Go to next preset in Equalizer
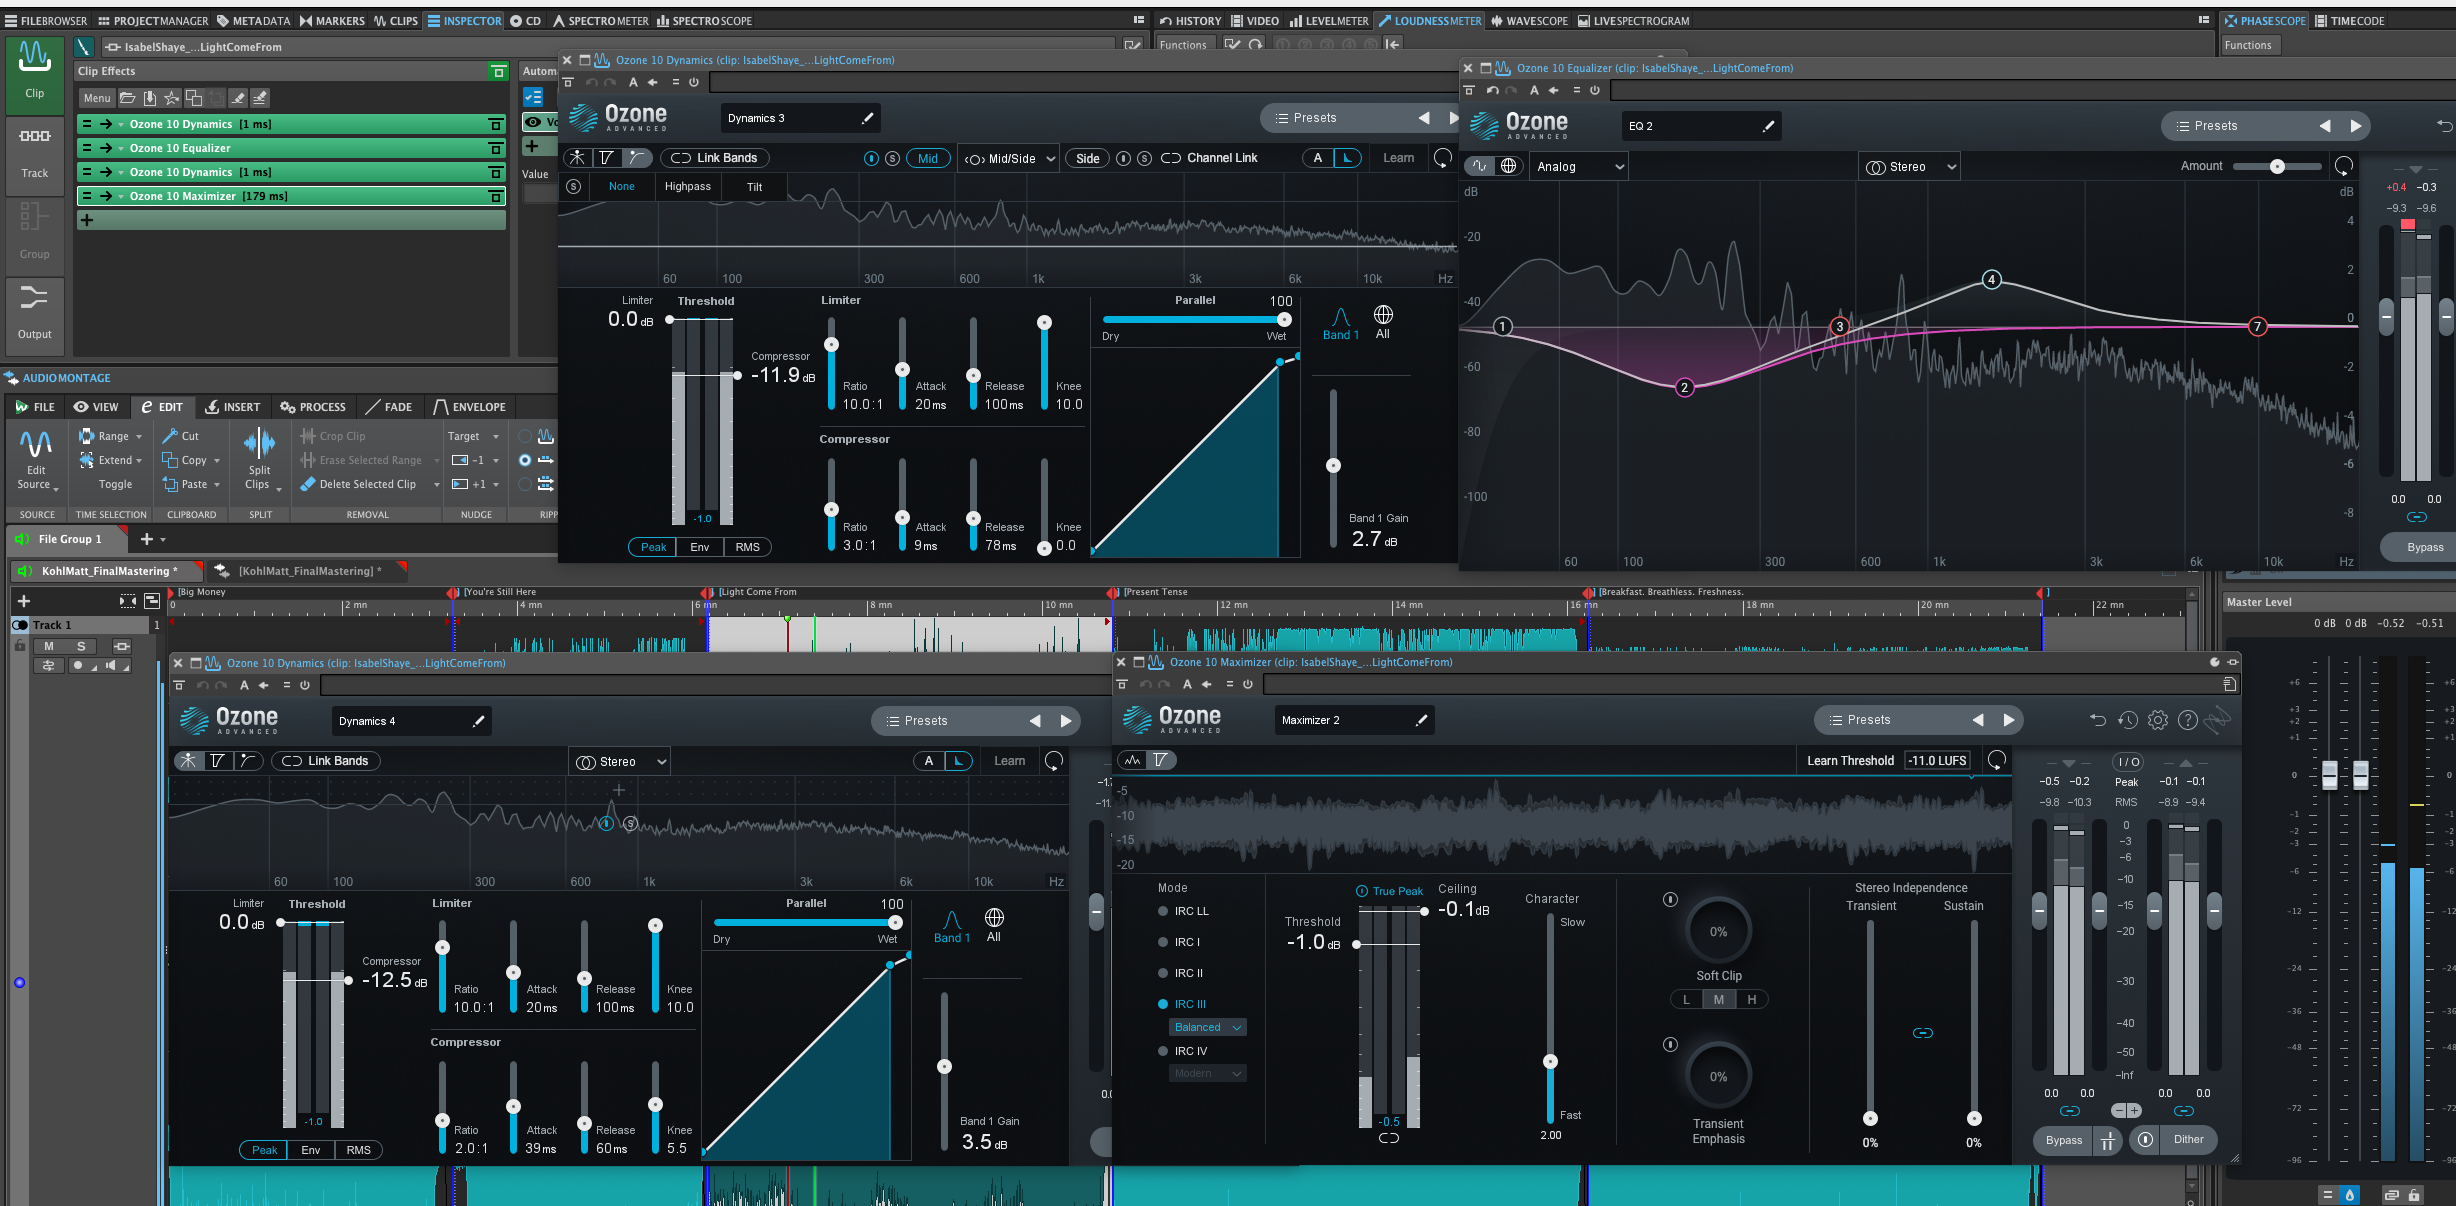 point(2355,126)
